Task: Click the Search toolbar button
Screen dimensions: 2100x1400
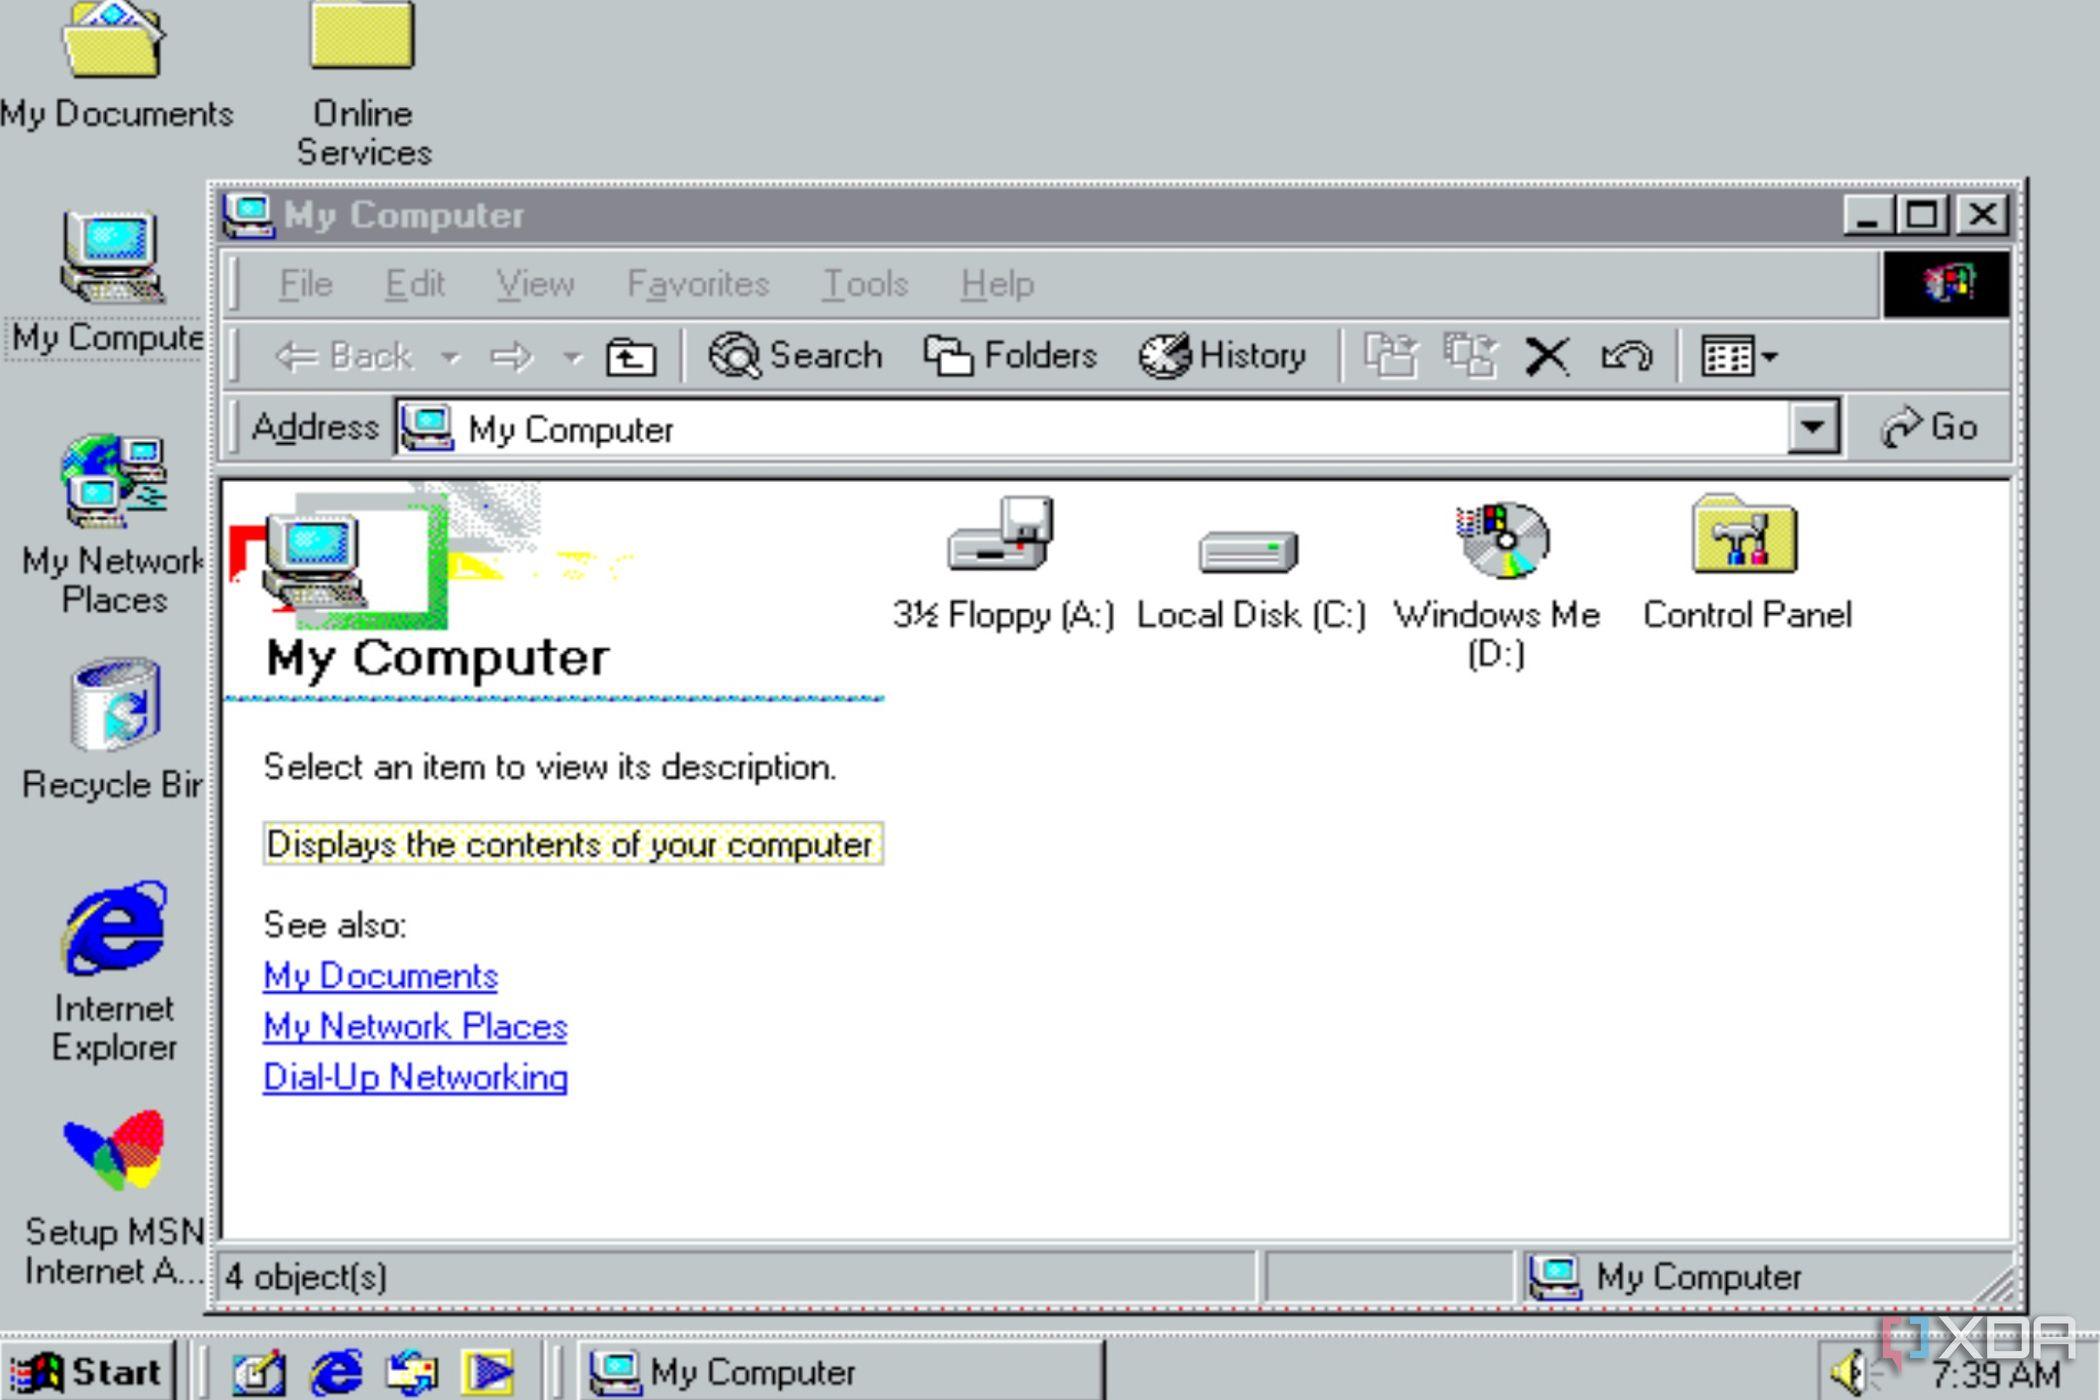Action: (x=798, y=356)
